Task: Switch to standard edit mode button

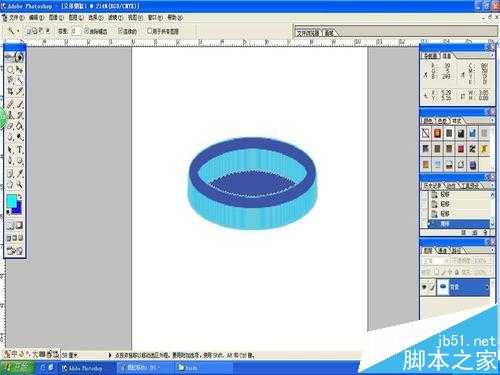Action: click(10, 226)
